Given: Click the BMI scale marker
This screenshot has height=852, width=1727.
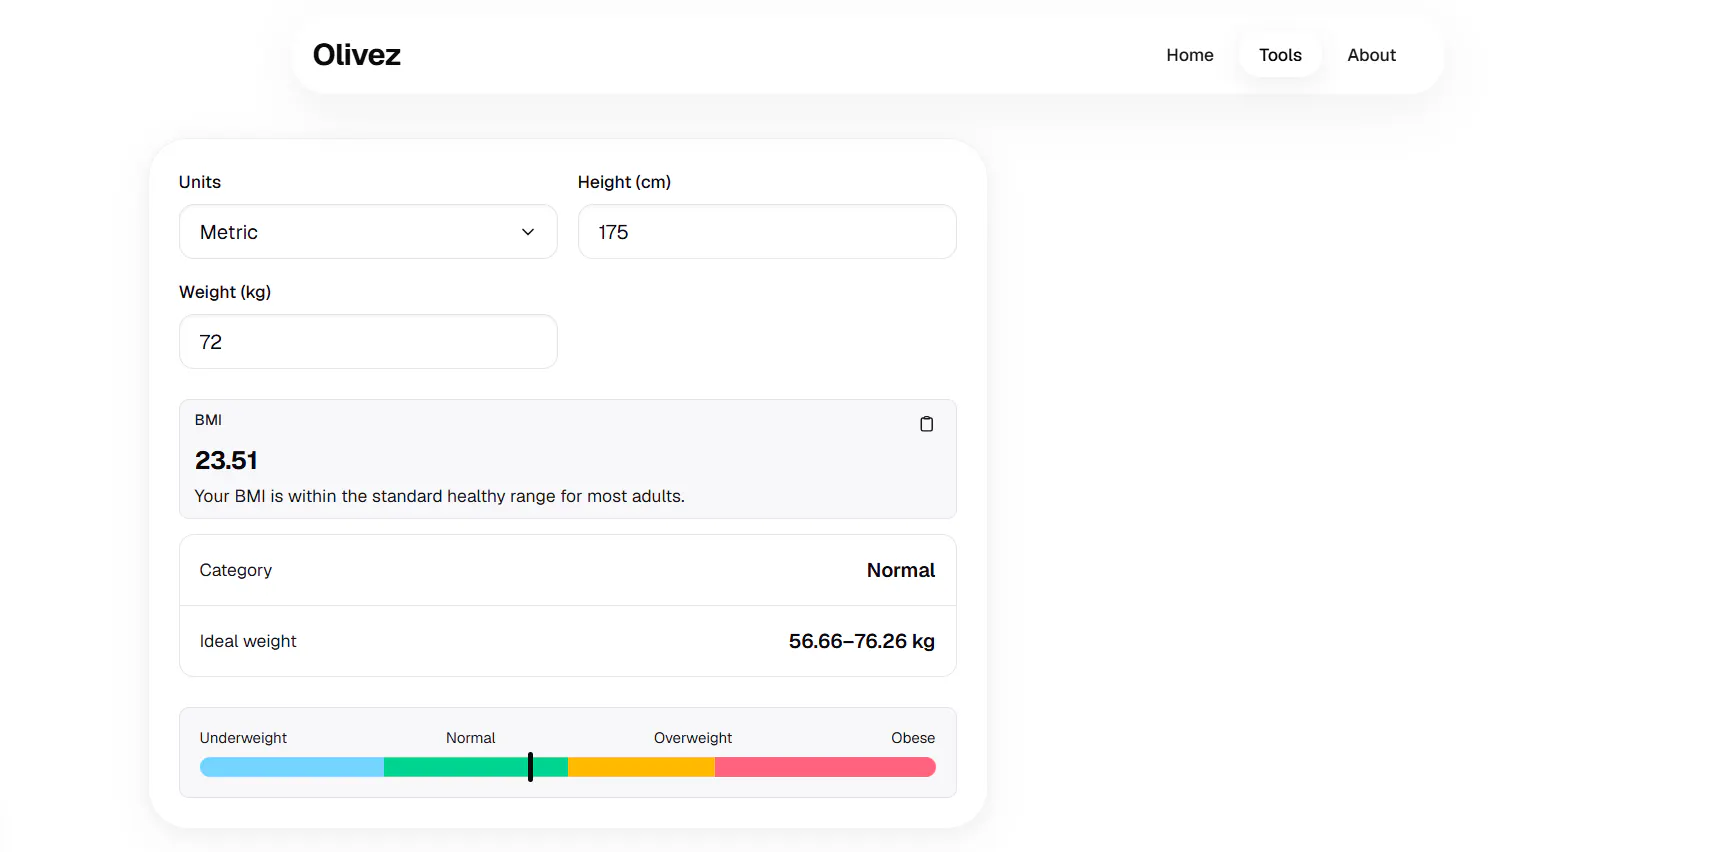Looking at the screenshot, I should pyautogui.click(x=530, y=767).
